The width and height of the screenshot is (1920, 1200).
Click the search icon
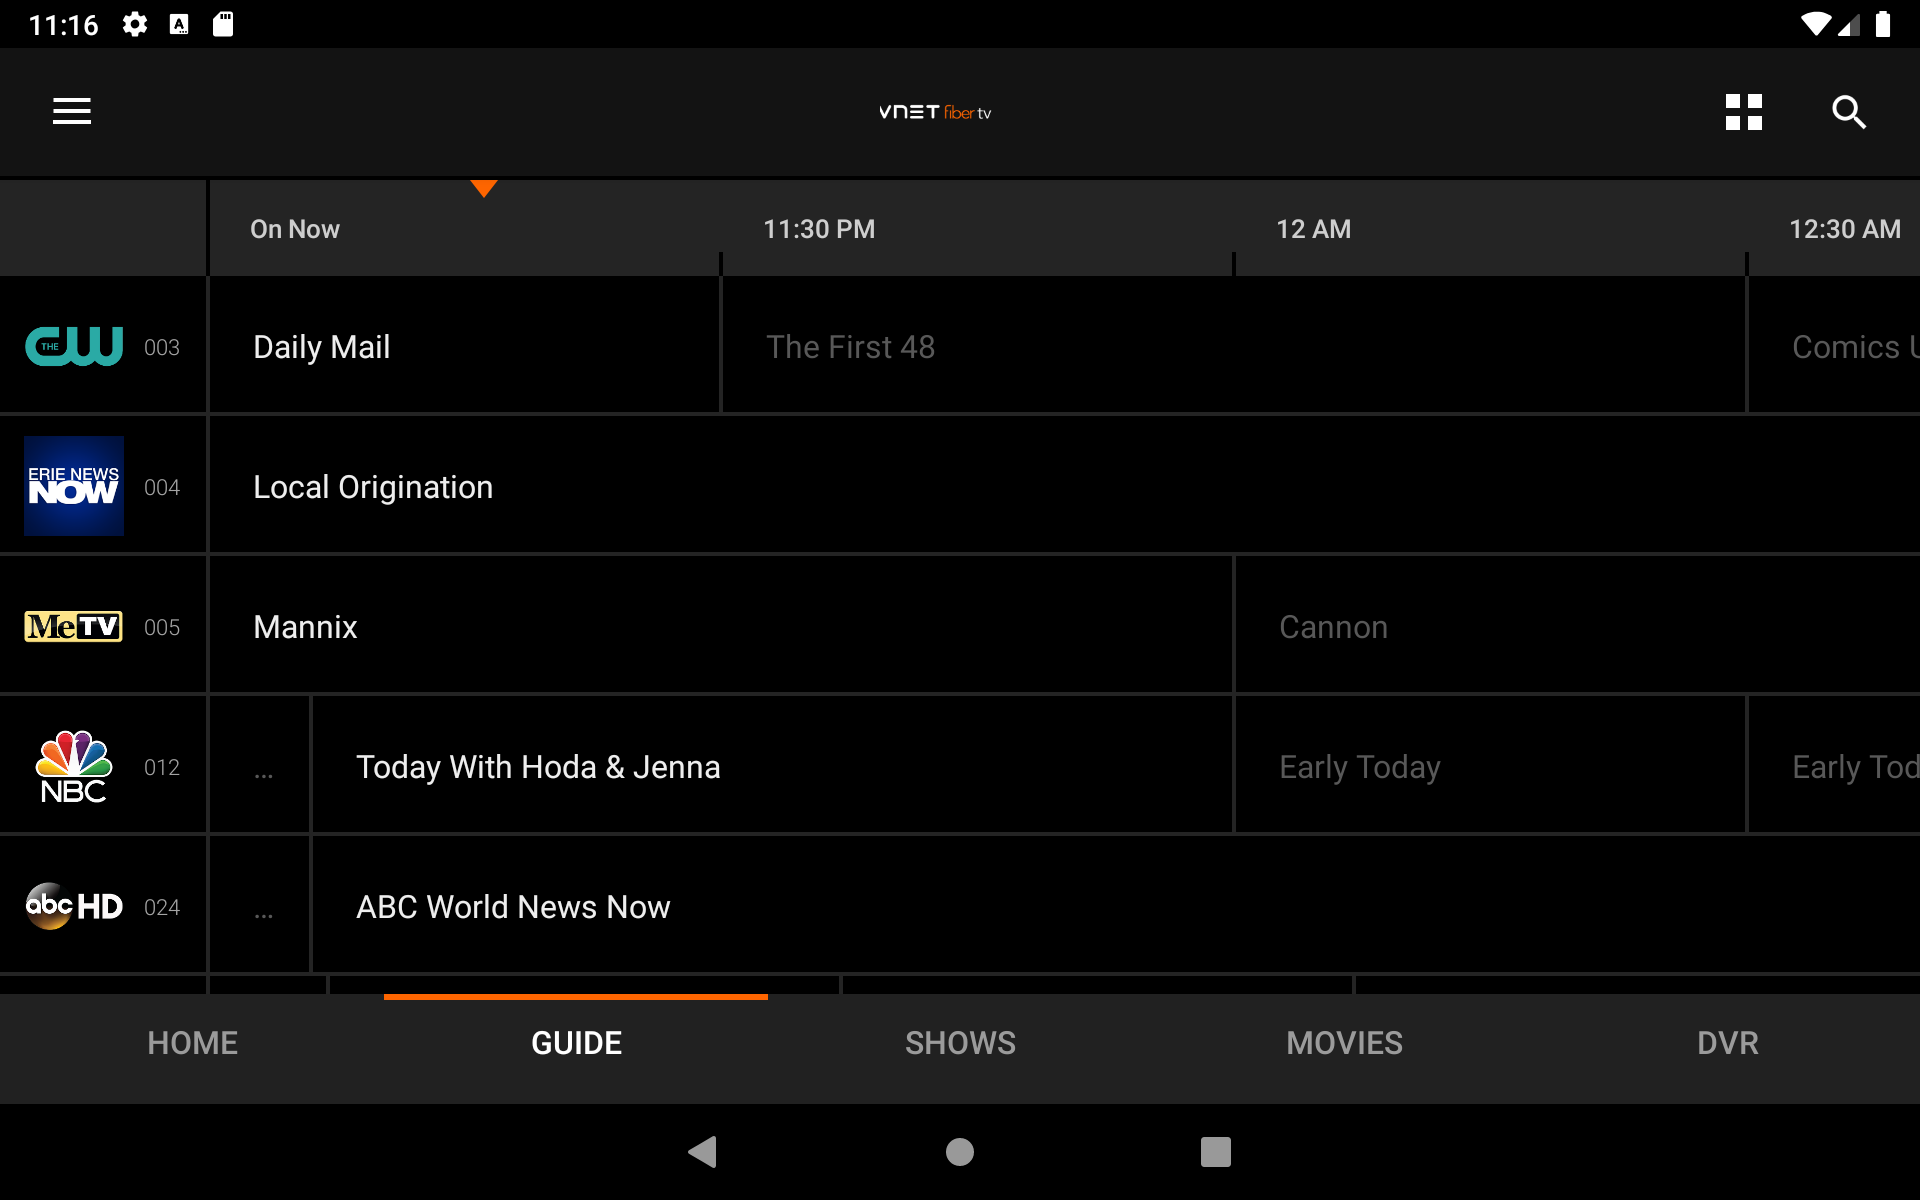(1850, 112)
